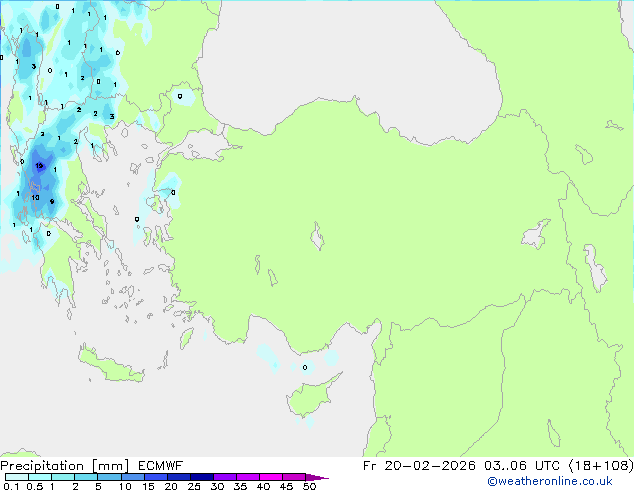This screenshot has width=634, height=490.
Task: Click legend swatch between 20 and 25
Action: coord(178,477)
